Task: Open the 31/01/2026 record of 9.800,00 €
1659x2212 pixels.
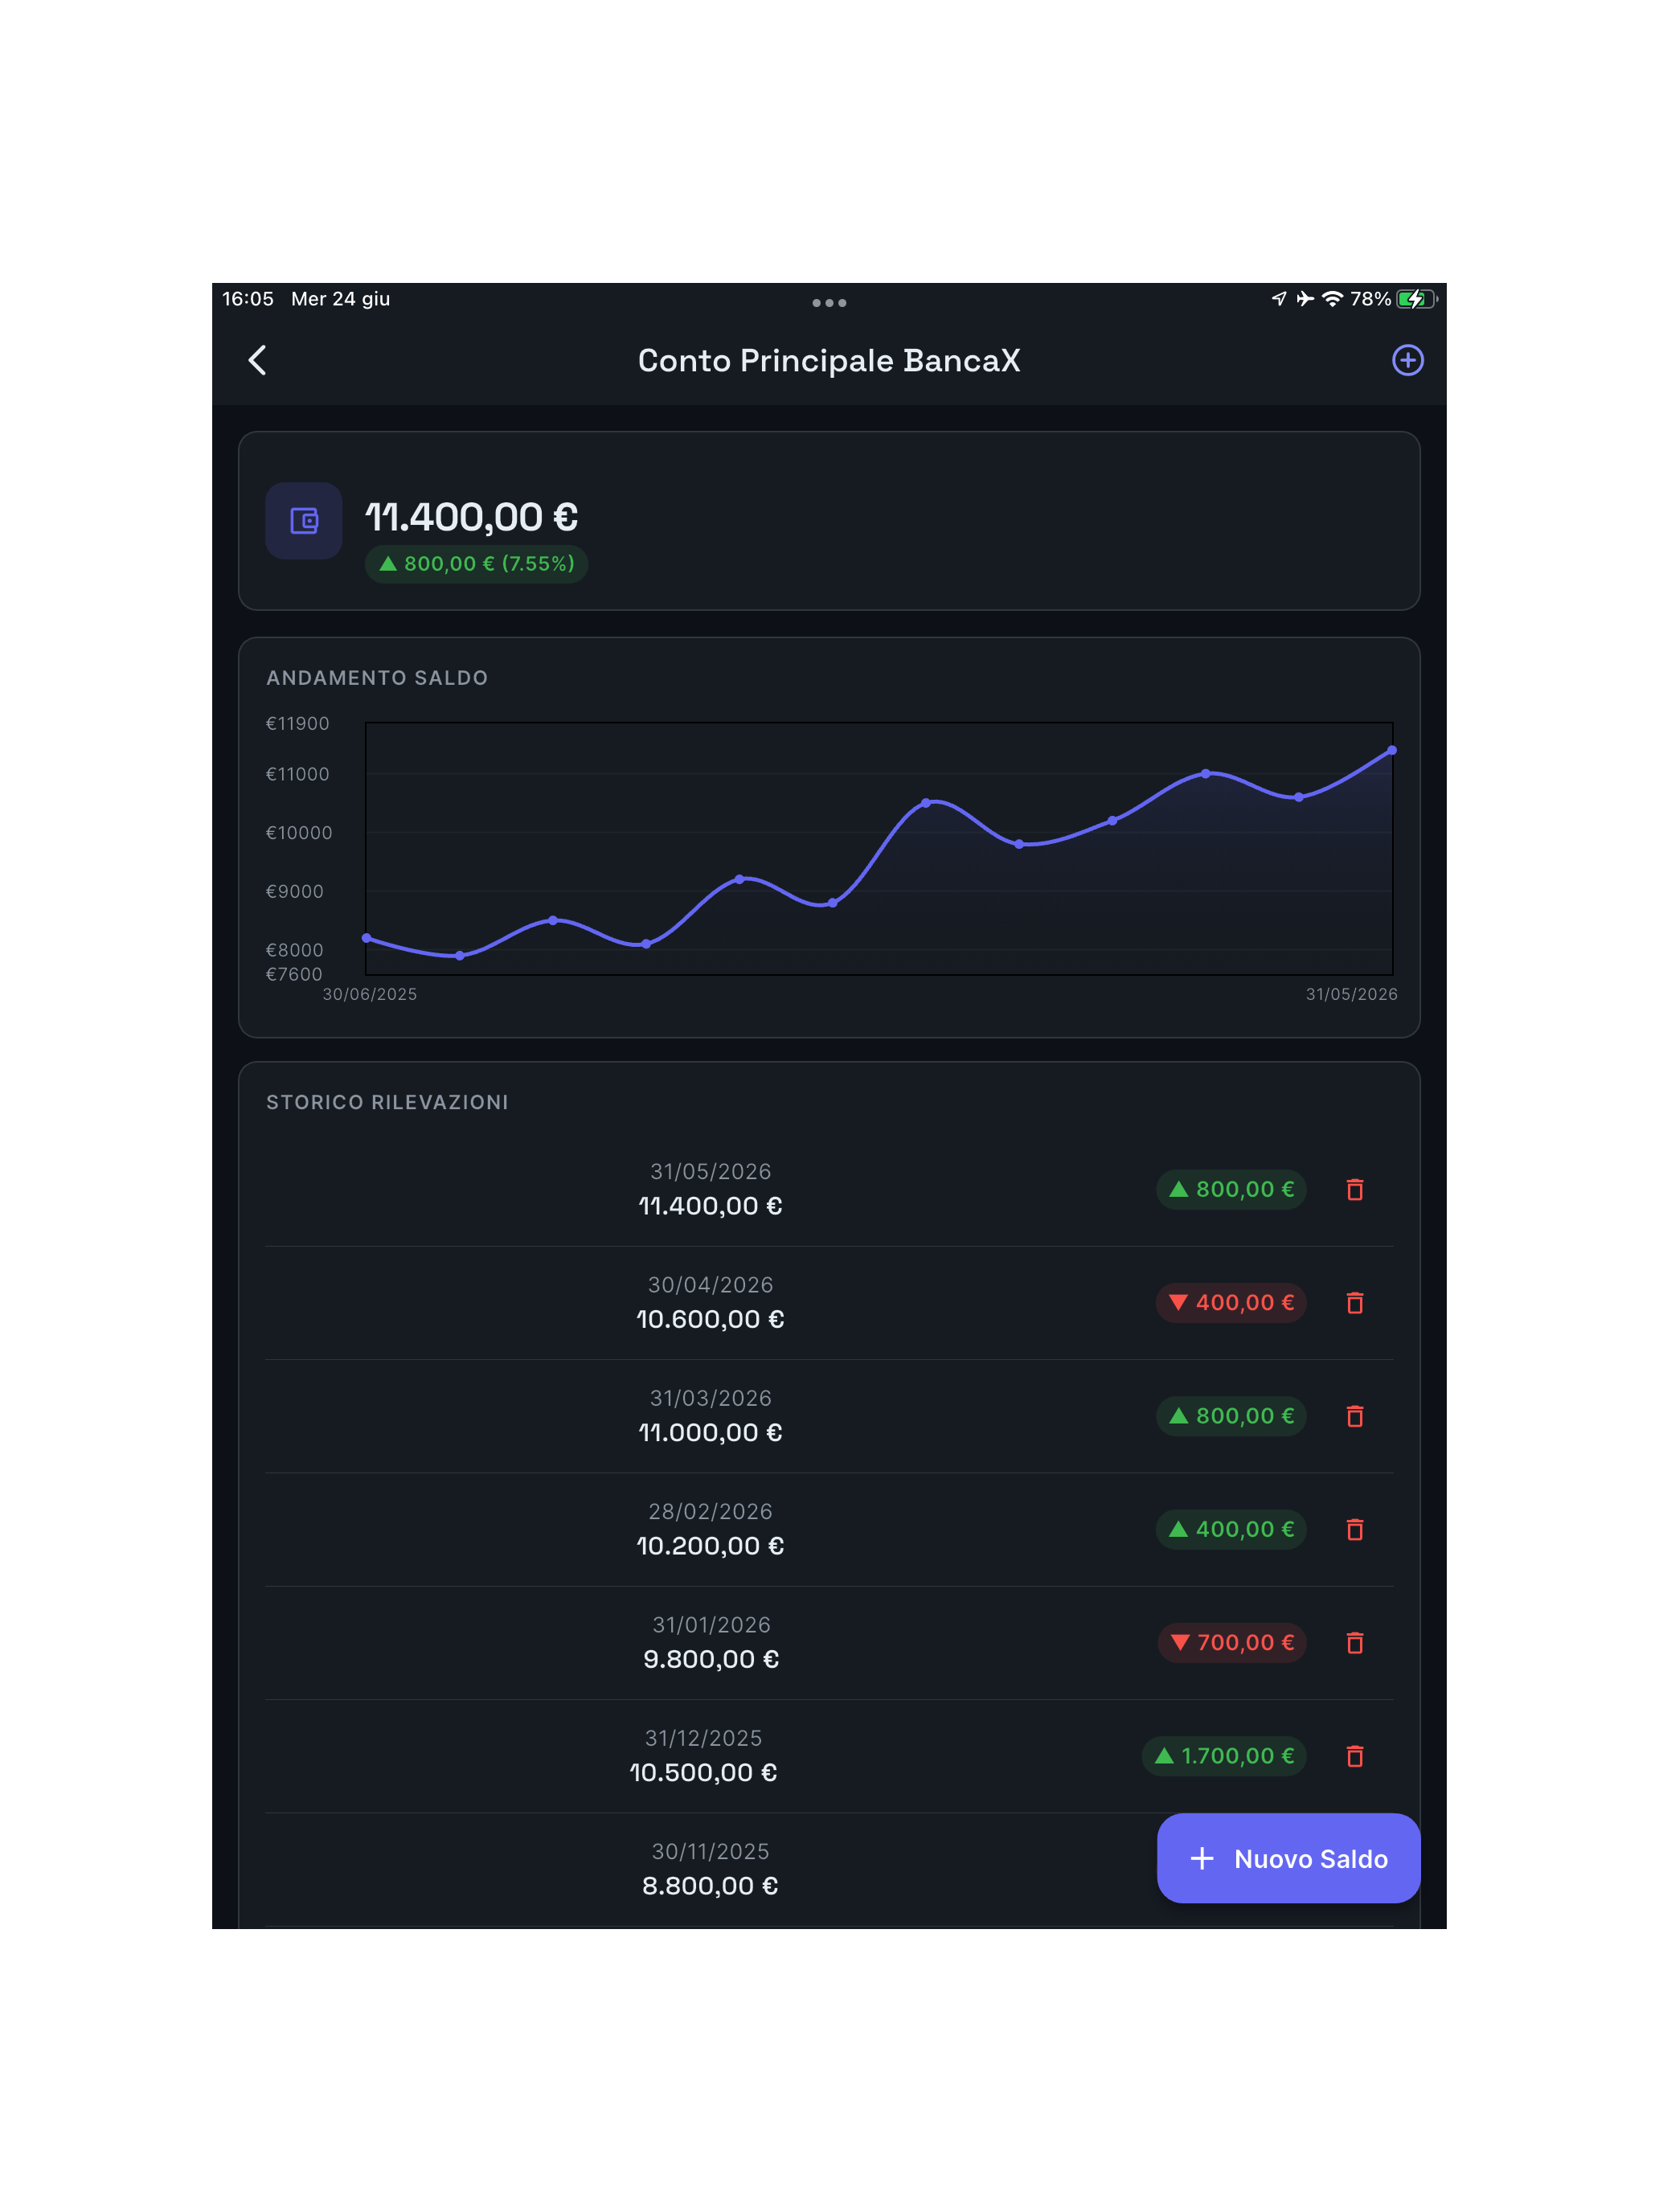Action: (829, 1642)
